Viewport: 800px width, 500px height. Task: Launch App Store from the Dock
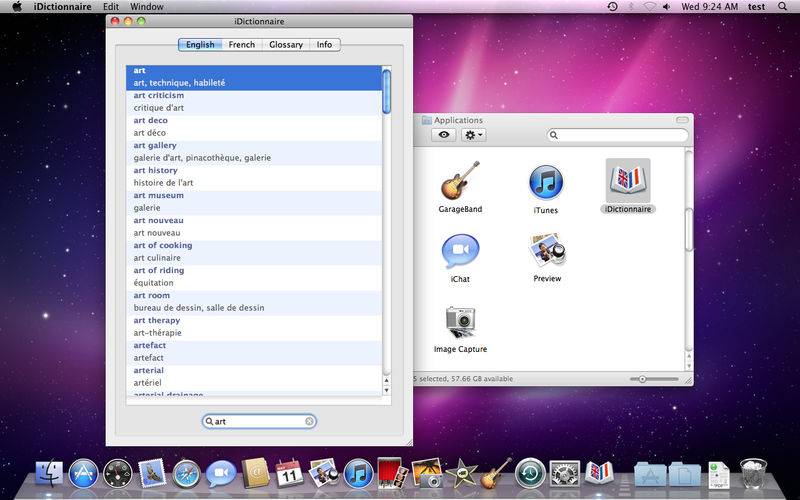pyautogui.click(x=83, y=473)
